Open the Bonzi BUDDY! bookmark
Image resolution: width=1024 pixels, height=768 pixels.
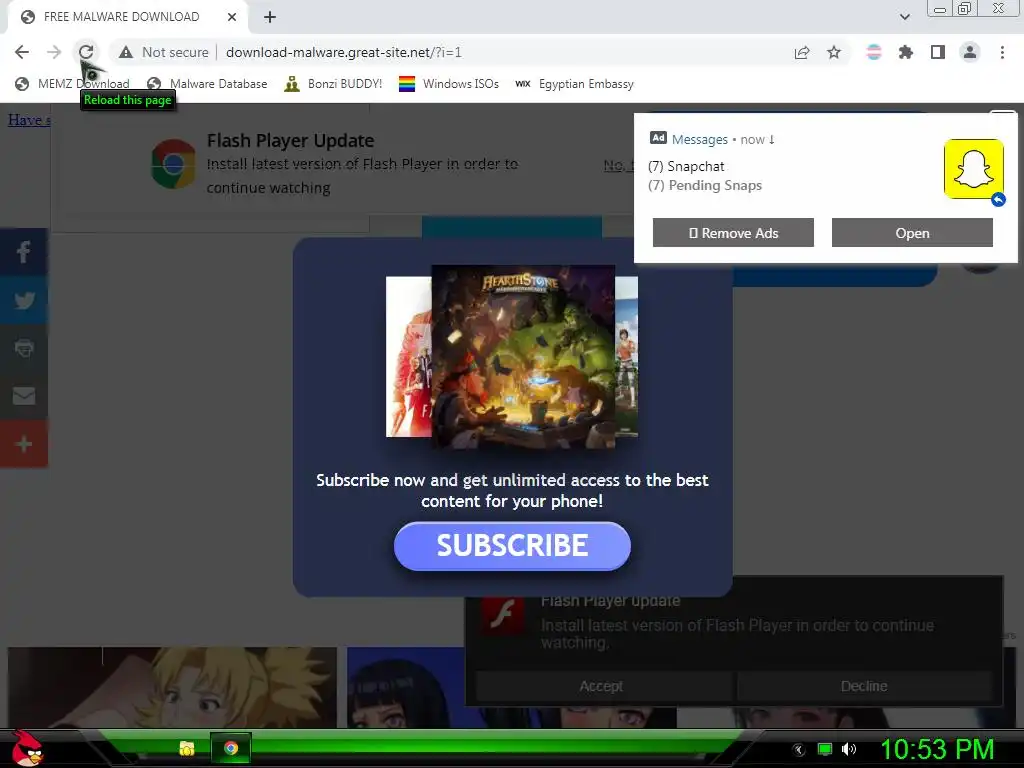pyautogui.click(x=333, y=84)
